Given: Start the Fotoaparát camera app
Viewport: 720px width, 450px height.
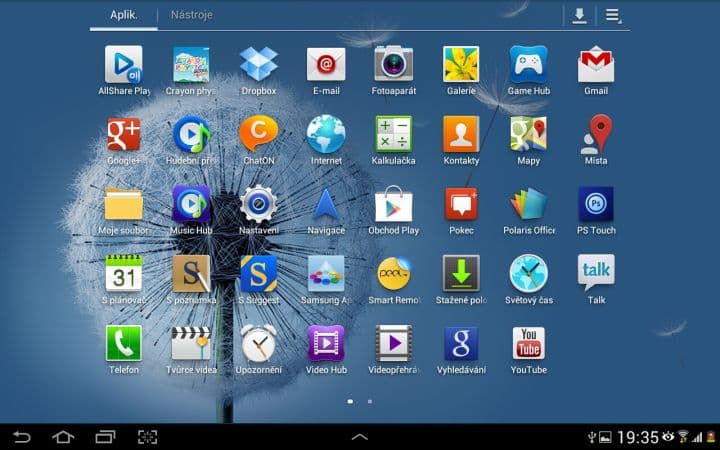Looking at the screenshot, I should tap(394, 65).
